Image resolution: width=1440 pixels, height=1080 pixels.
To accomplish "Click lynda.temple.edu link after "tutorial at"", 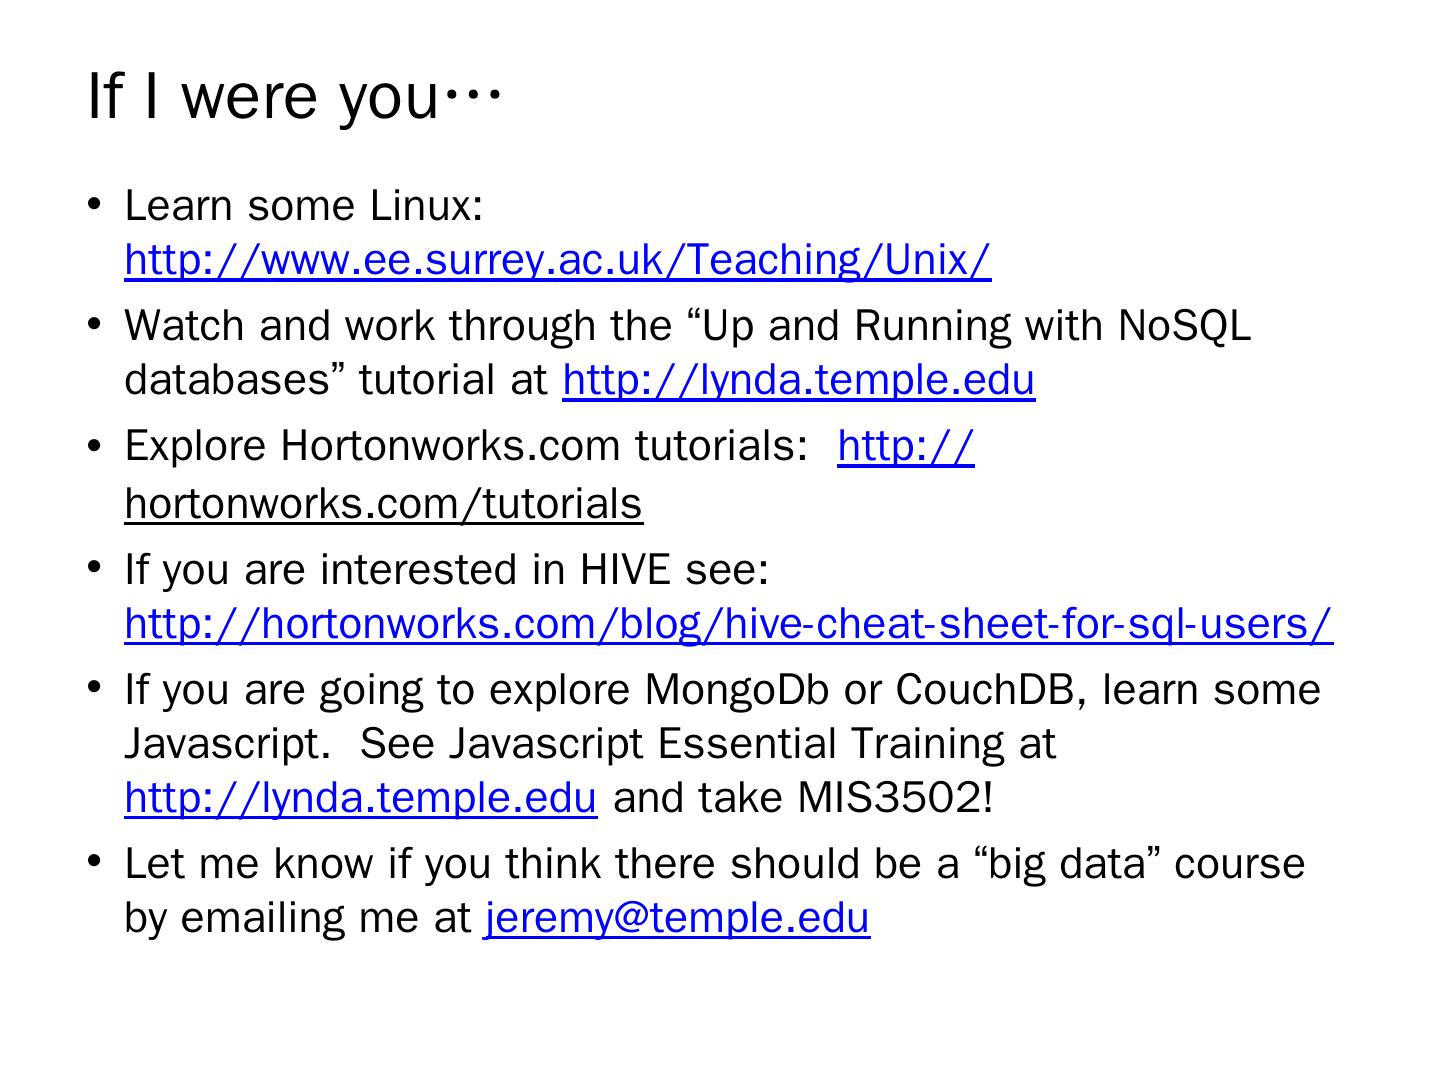I will tap(798, 380).
